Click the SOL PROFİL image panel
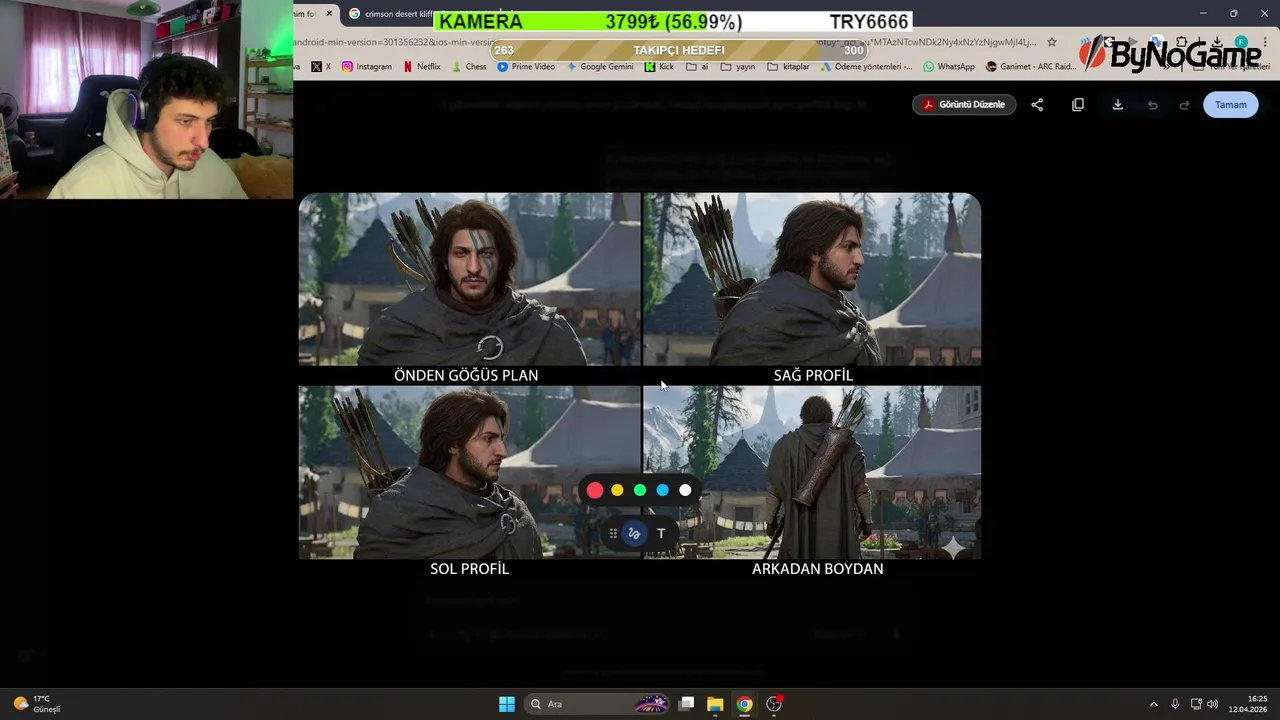Image resolution: width=1280 pixels, height=720 pixels. (469, 473)
